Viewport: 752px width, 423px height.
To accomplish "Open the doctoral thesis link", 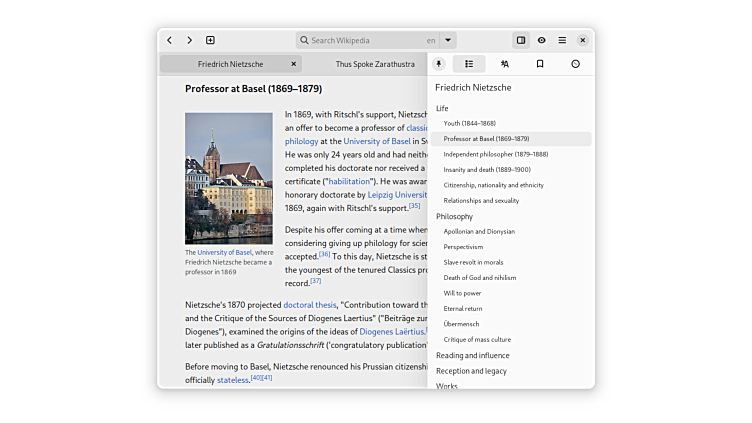I will [310, 305].
